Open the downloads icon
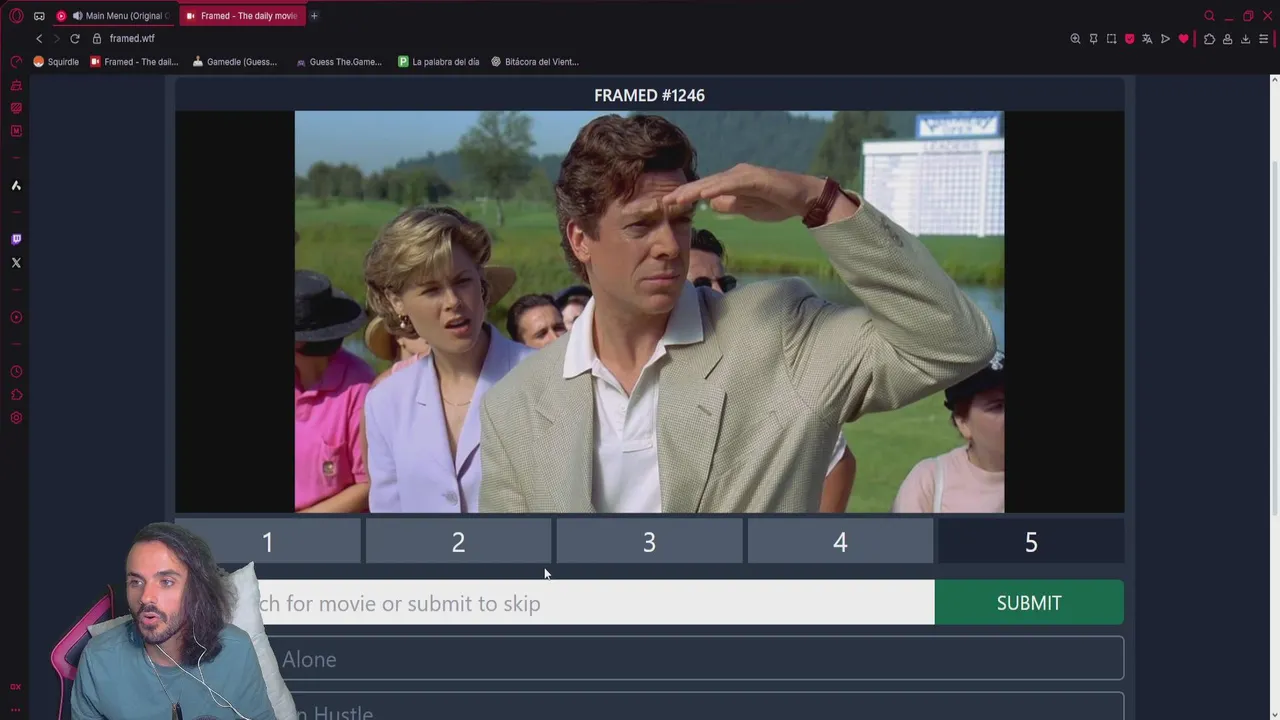The height and width of the screenshot is (720, 1280). tap(1245, 39)
